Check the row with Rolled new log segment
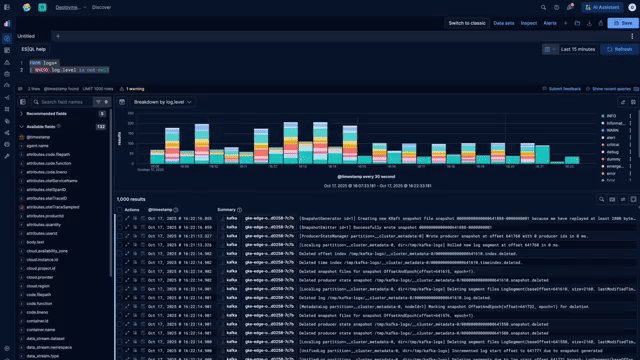Image resolution: width=640 pixels, height=360 pixels. coord(120,245)
